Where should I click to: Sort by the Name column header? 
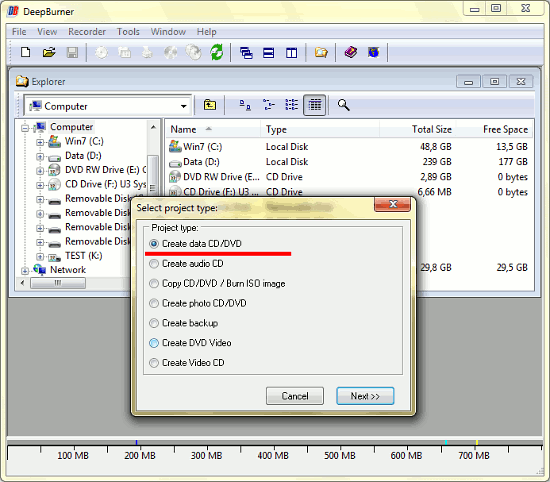[213, 129]
